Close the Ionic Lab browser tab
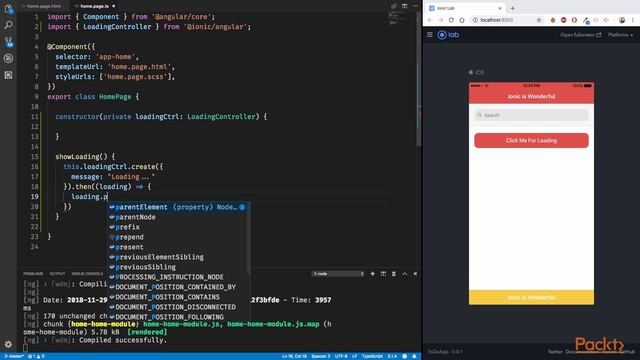640x360 pixels. click(x=500, y=8)
